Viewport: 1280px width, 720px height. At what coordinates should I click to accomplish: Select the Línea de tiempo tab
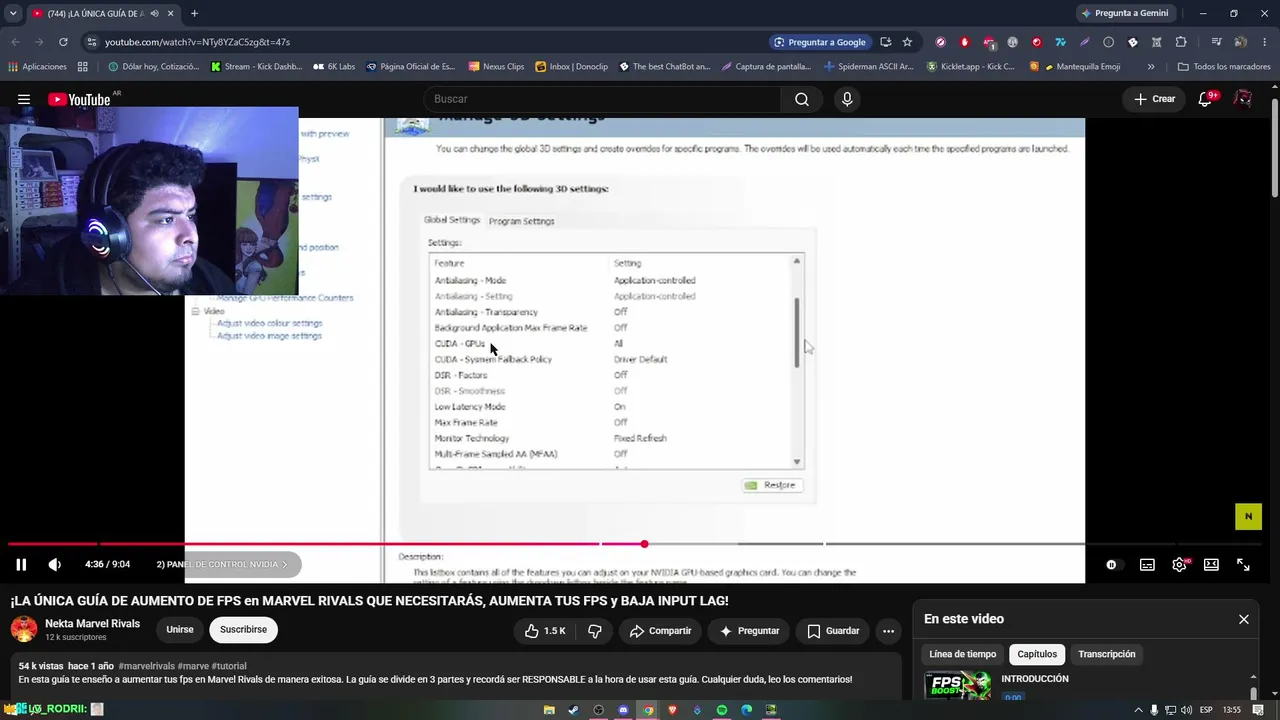click(962, 654)
